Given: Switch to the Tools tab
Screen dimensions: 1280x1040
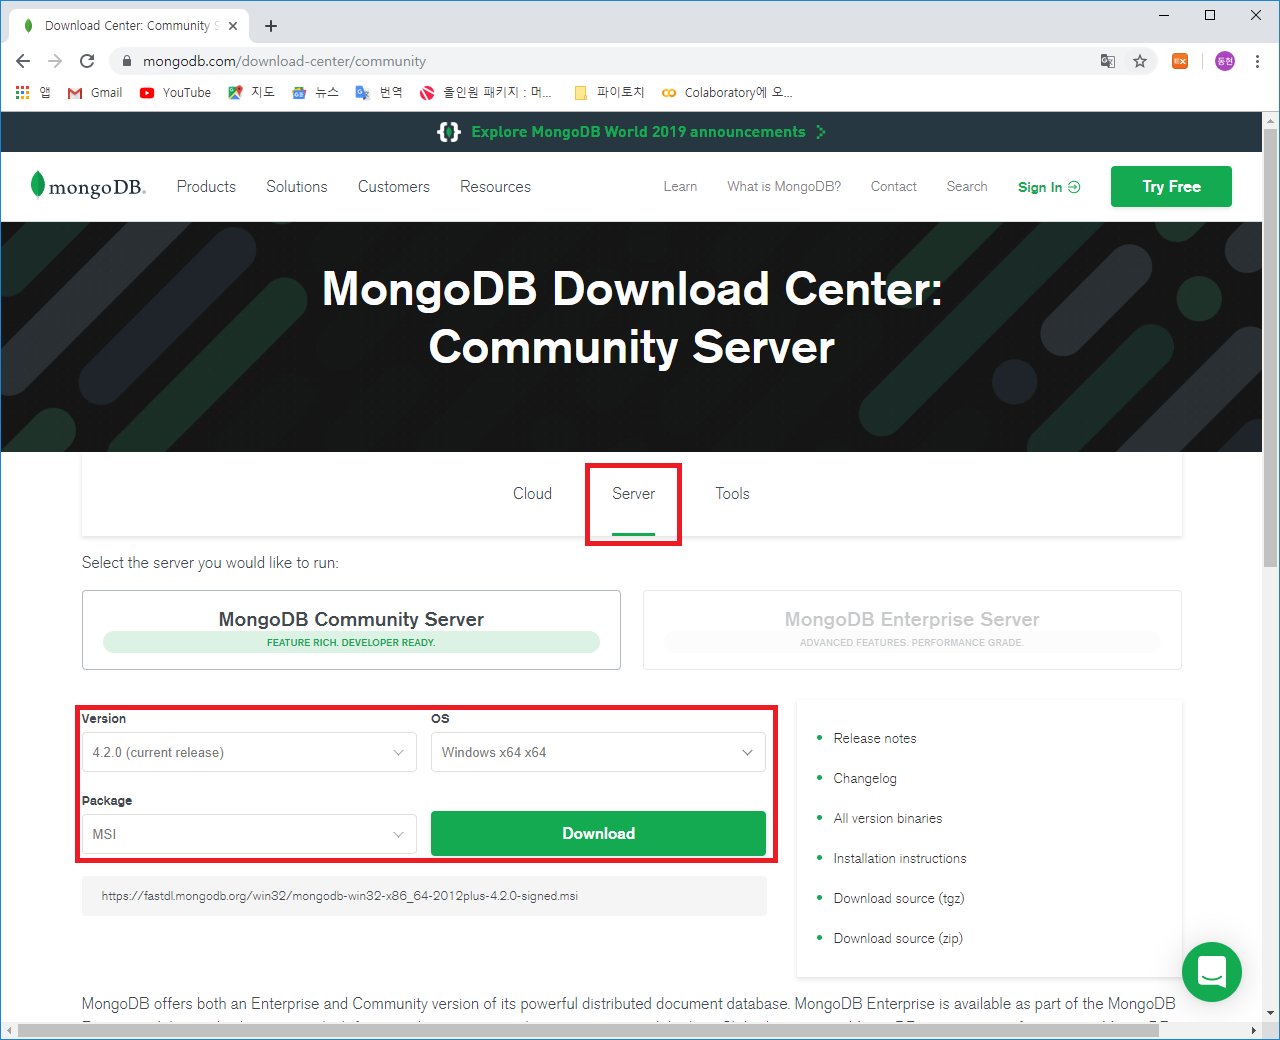Looking at the screenshot, I should coord(732,493).
